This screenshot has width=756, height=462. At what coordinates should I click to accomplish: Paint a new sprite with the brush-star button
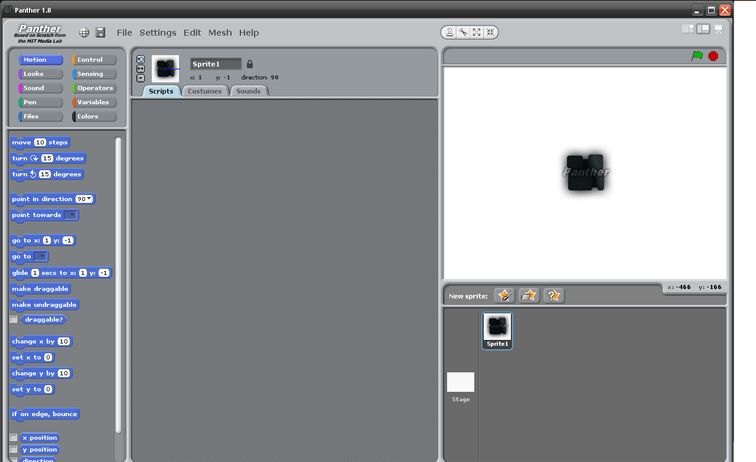point(504,295)
